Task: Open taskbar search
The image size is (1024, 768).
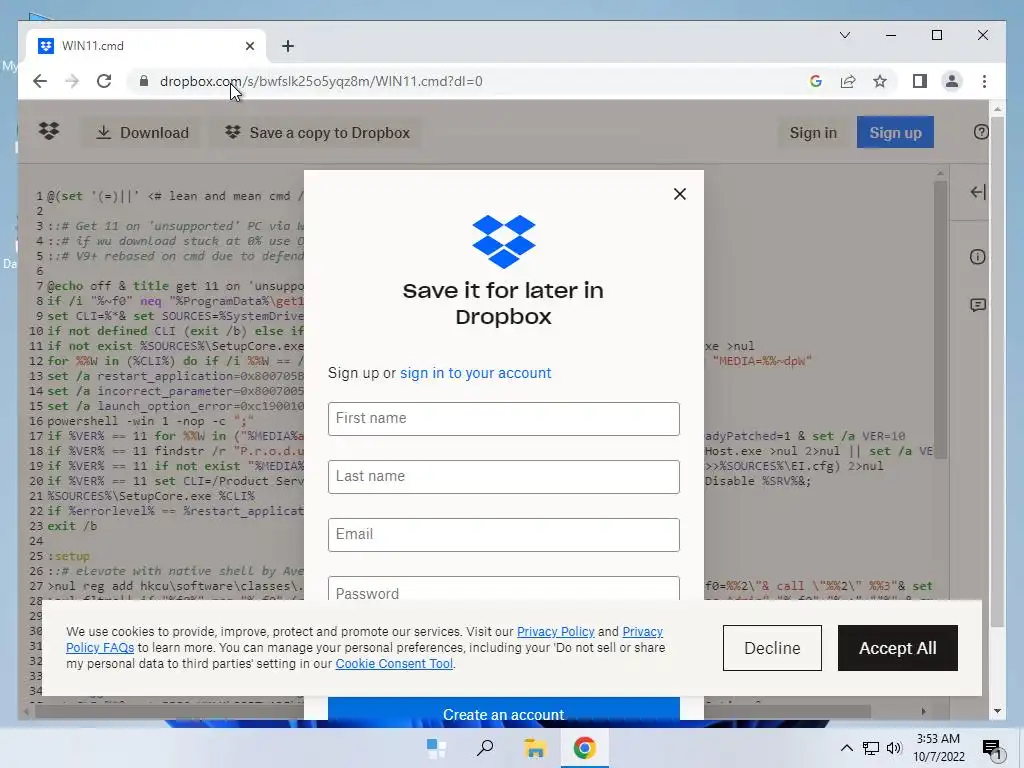Action: click(x=485, y=748)
